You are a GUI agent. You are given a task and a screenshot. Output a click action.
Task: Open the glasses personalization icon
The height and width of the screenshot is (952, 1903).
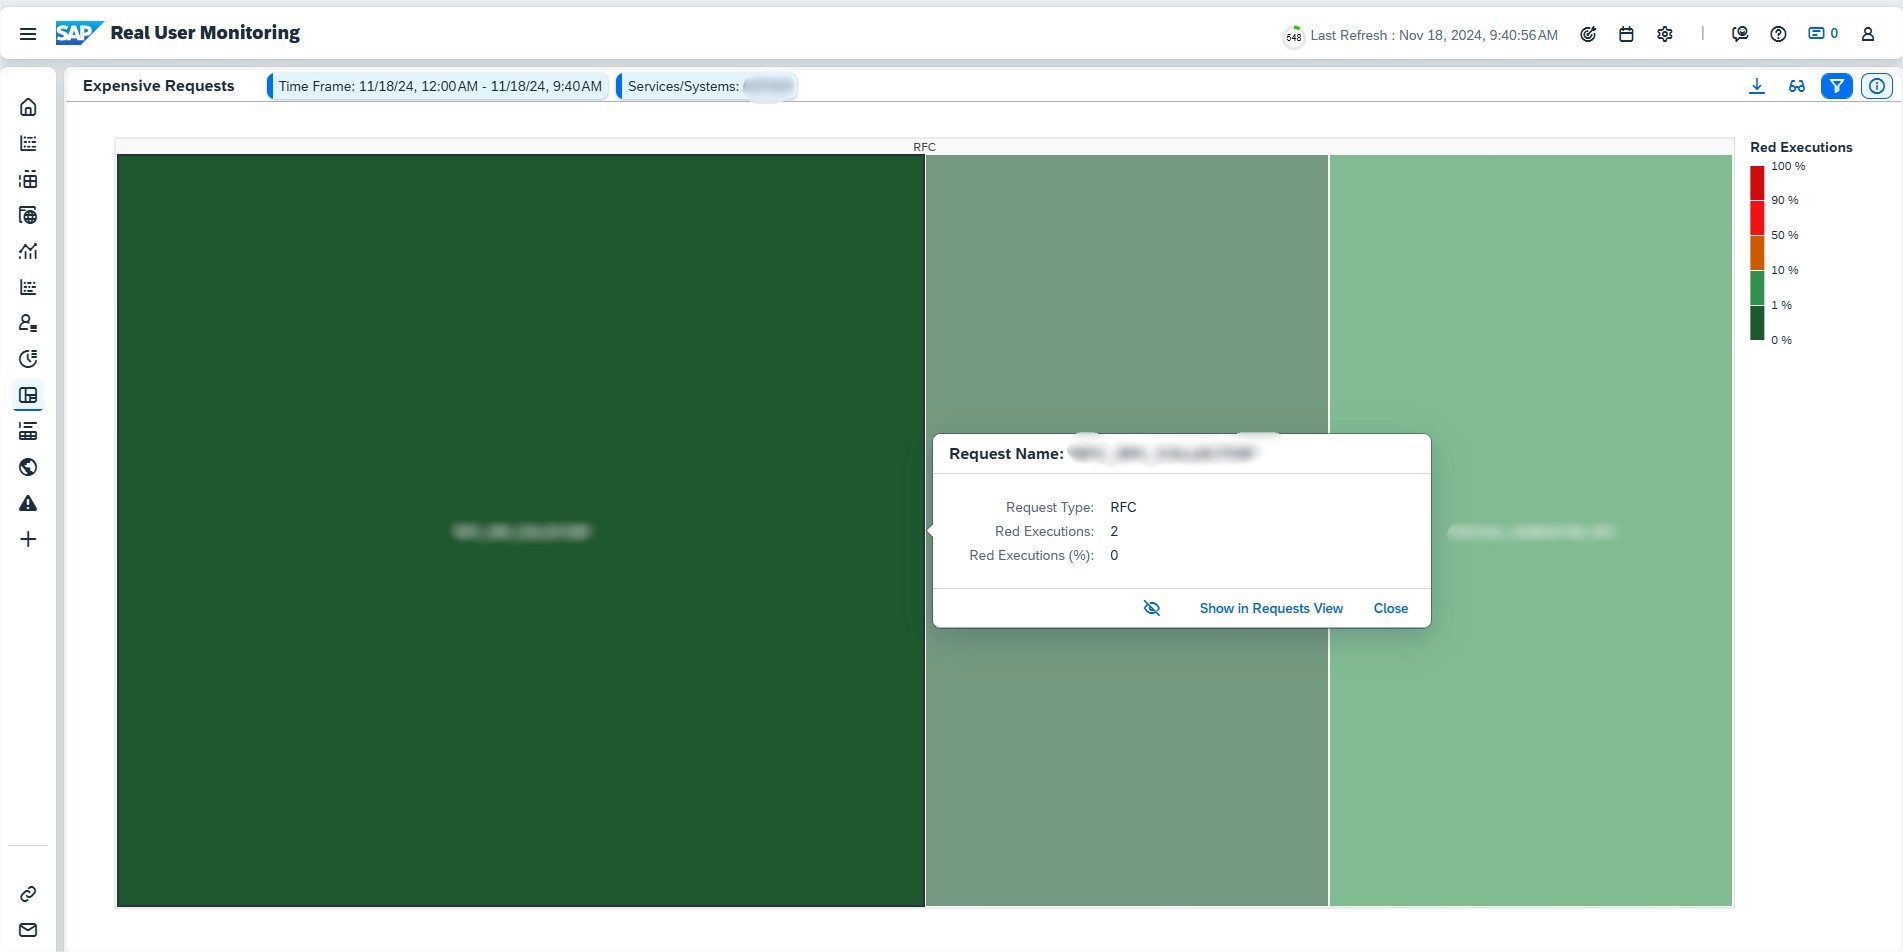(x=1797, y=86)
